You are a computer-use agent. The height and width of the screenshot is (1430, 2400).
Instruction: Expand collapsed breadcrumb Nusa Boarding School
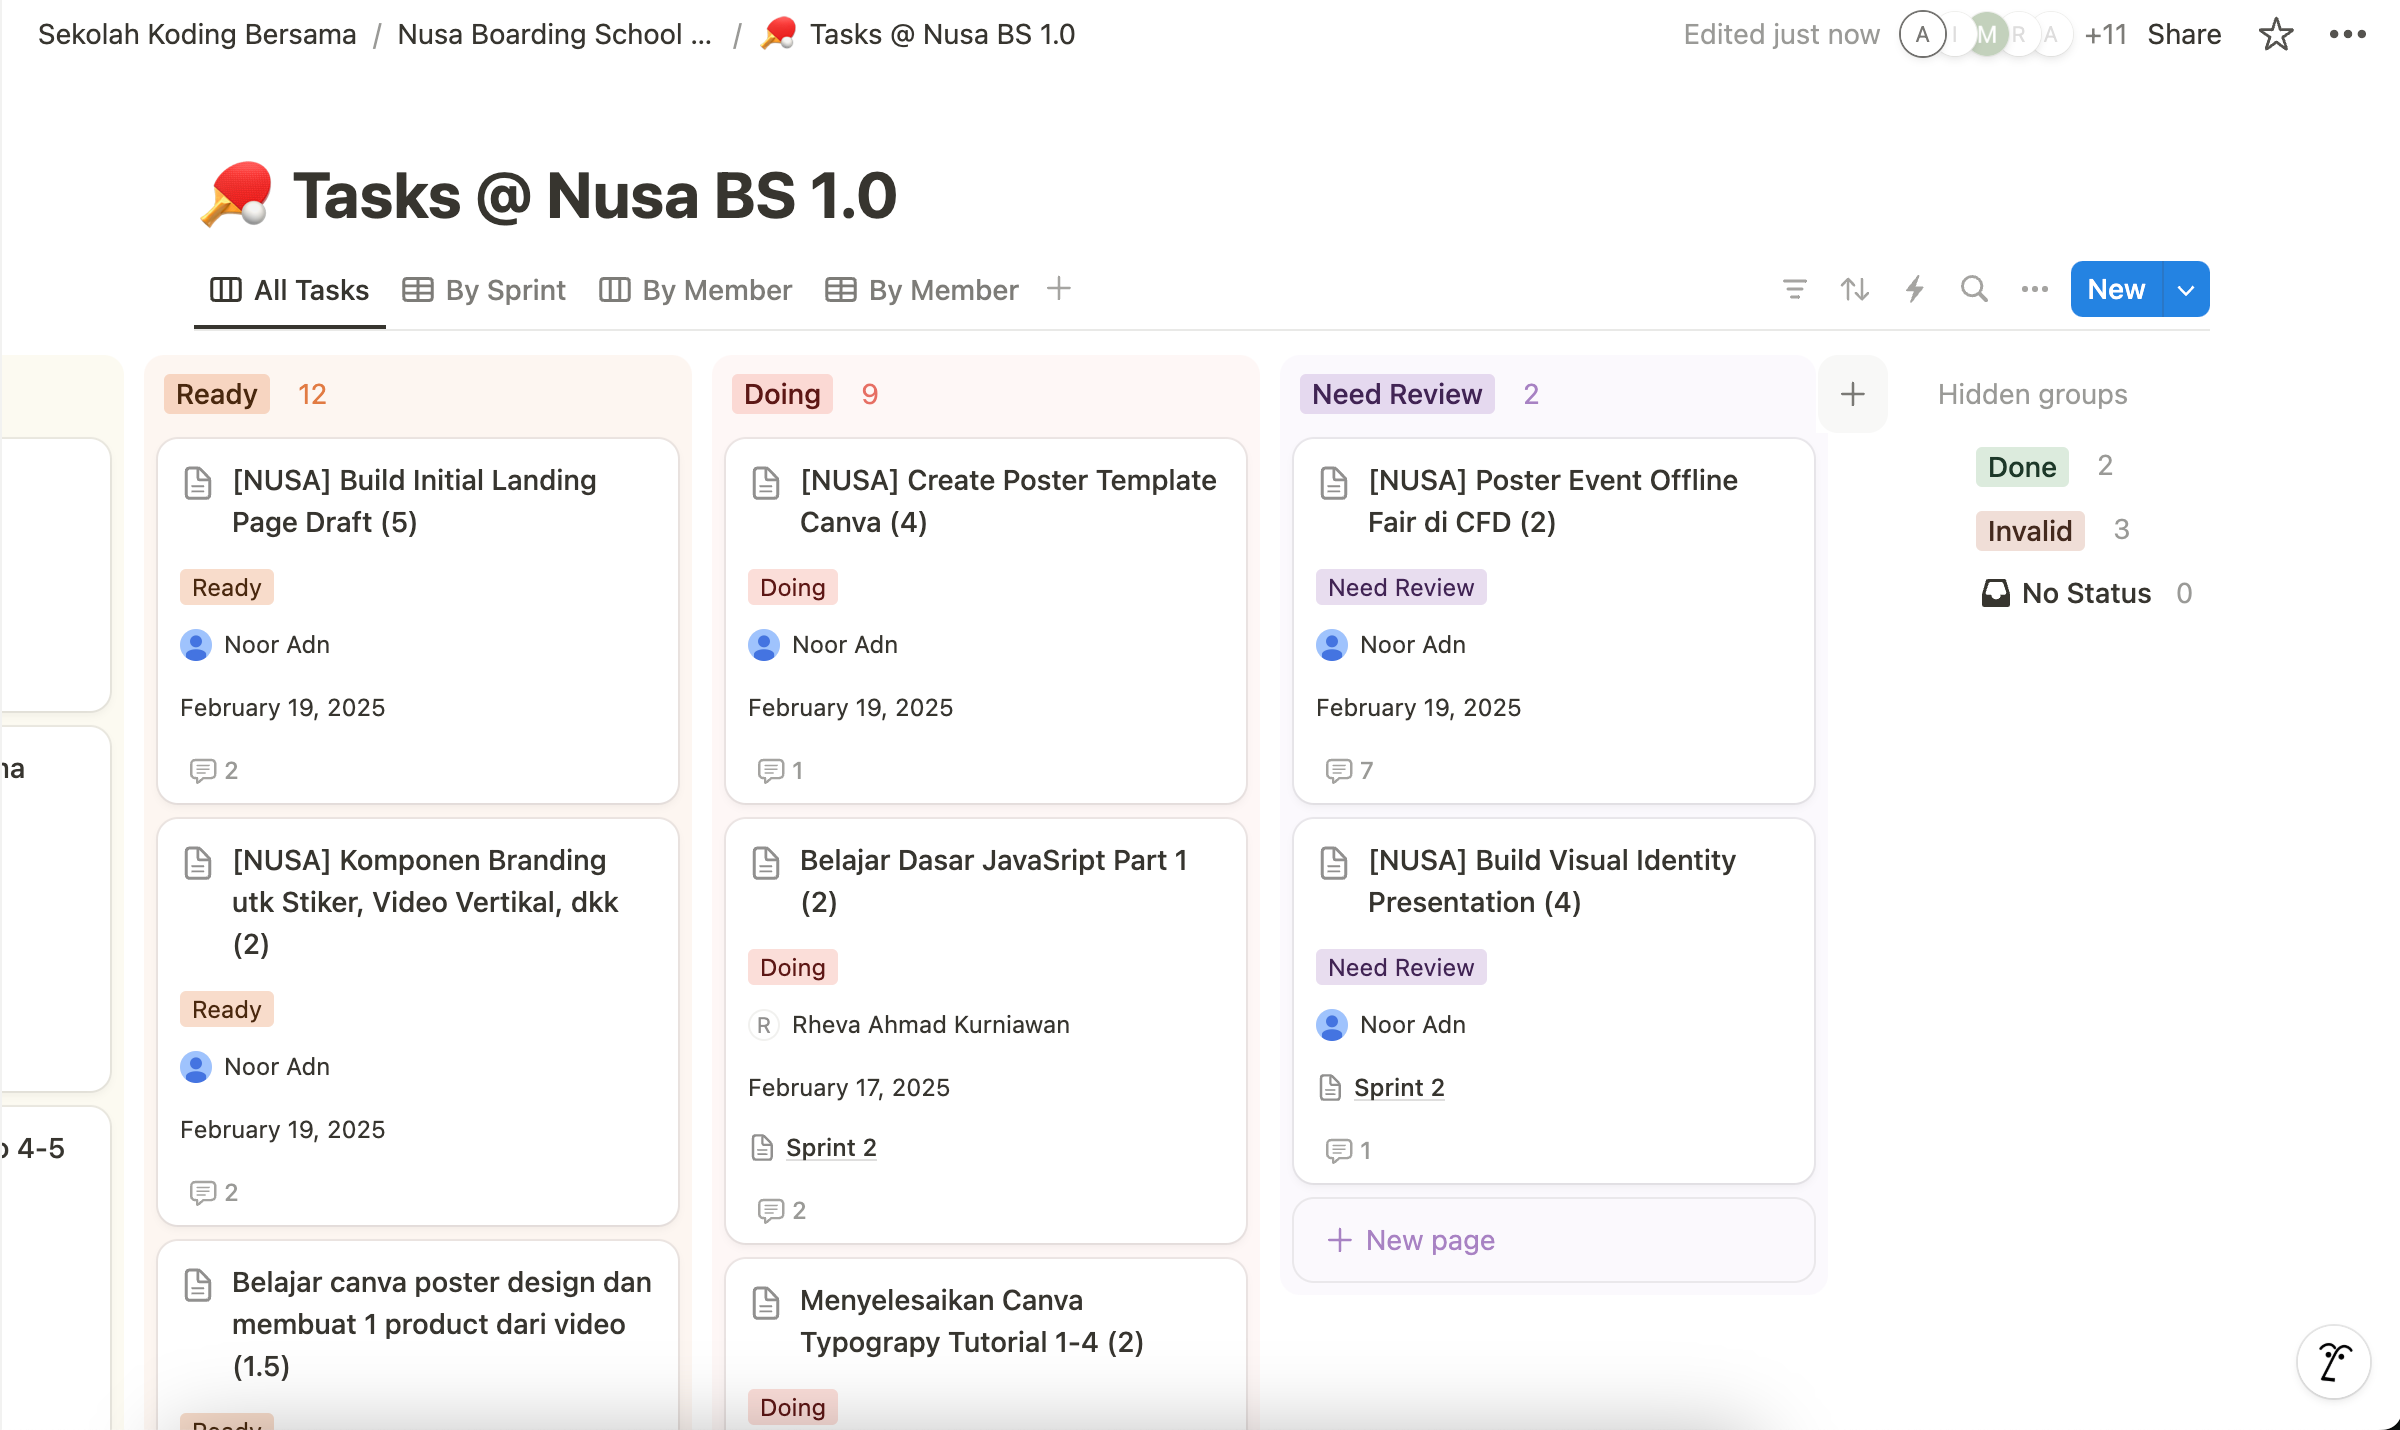(x=554, y=35)
